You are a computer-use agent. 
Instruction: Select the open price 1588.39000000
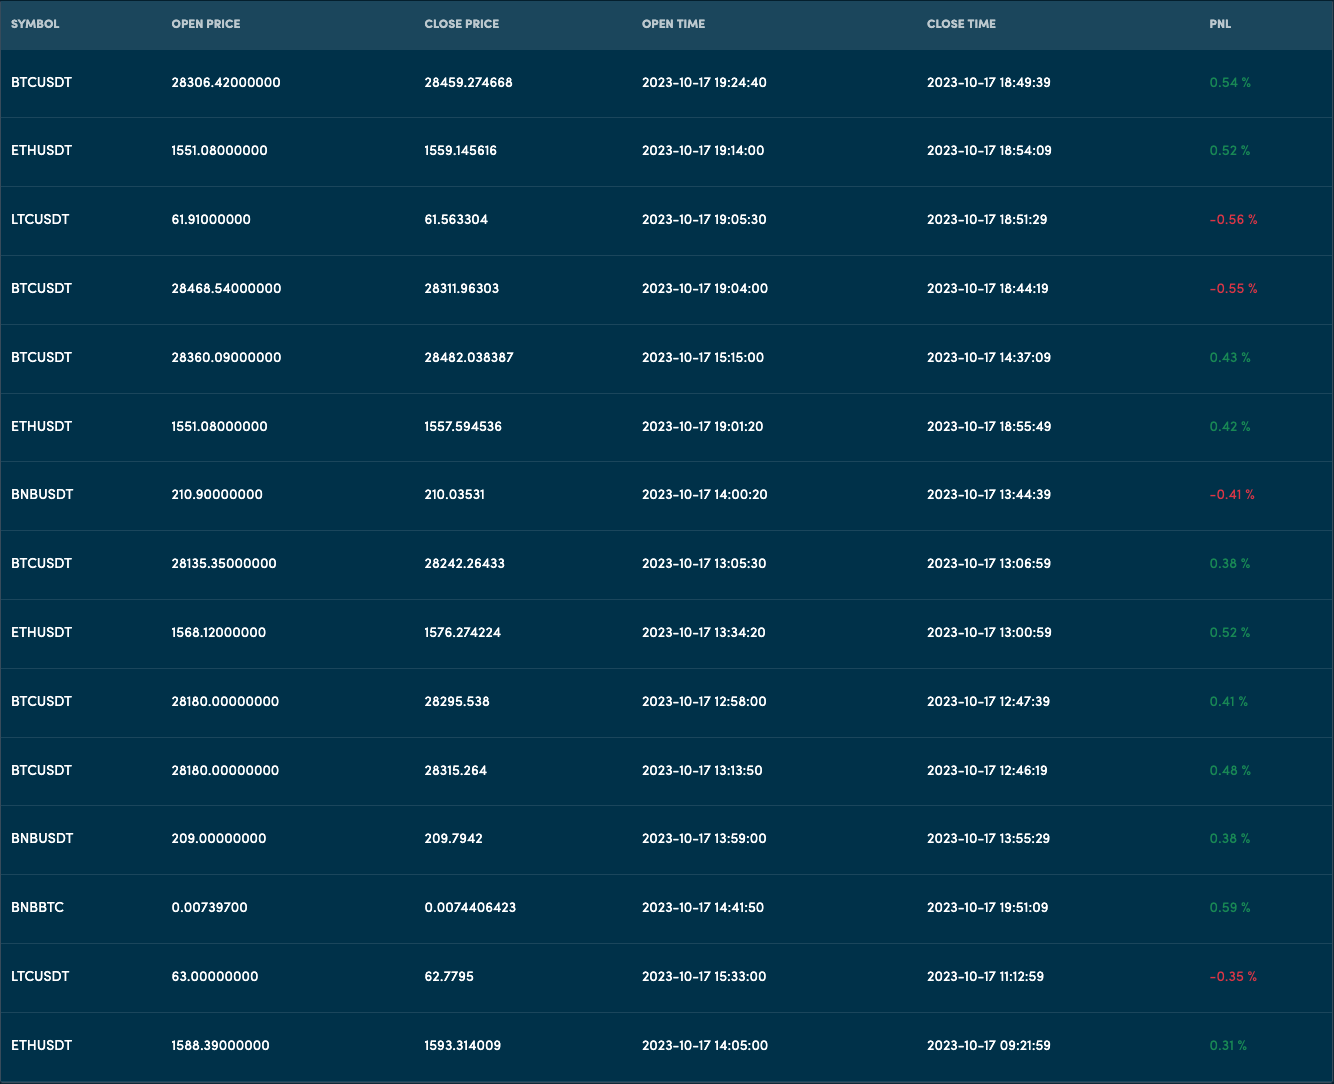(x=221, y=1046)
